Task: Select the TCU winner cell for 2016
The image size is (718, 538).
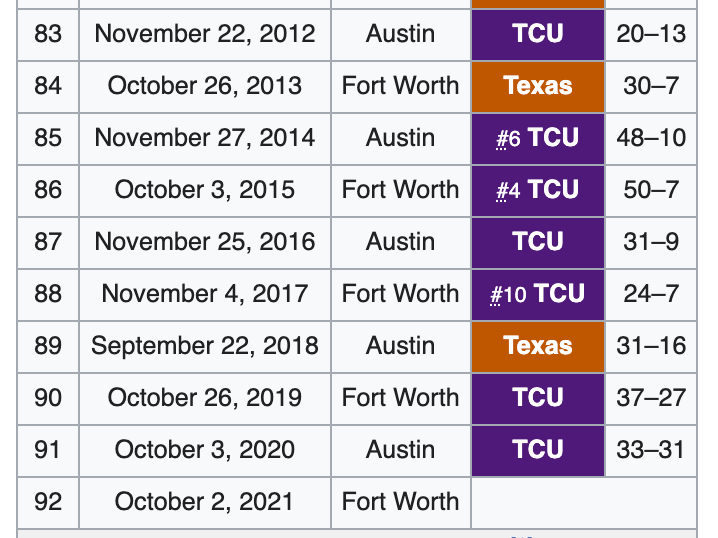Action: pos(538,243)
